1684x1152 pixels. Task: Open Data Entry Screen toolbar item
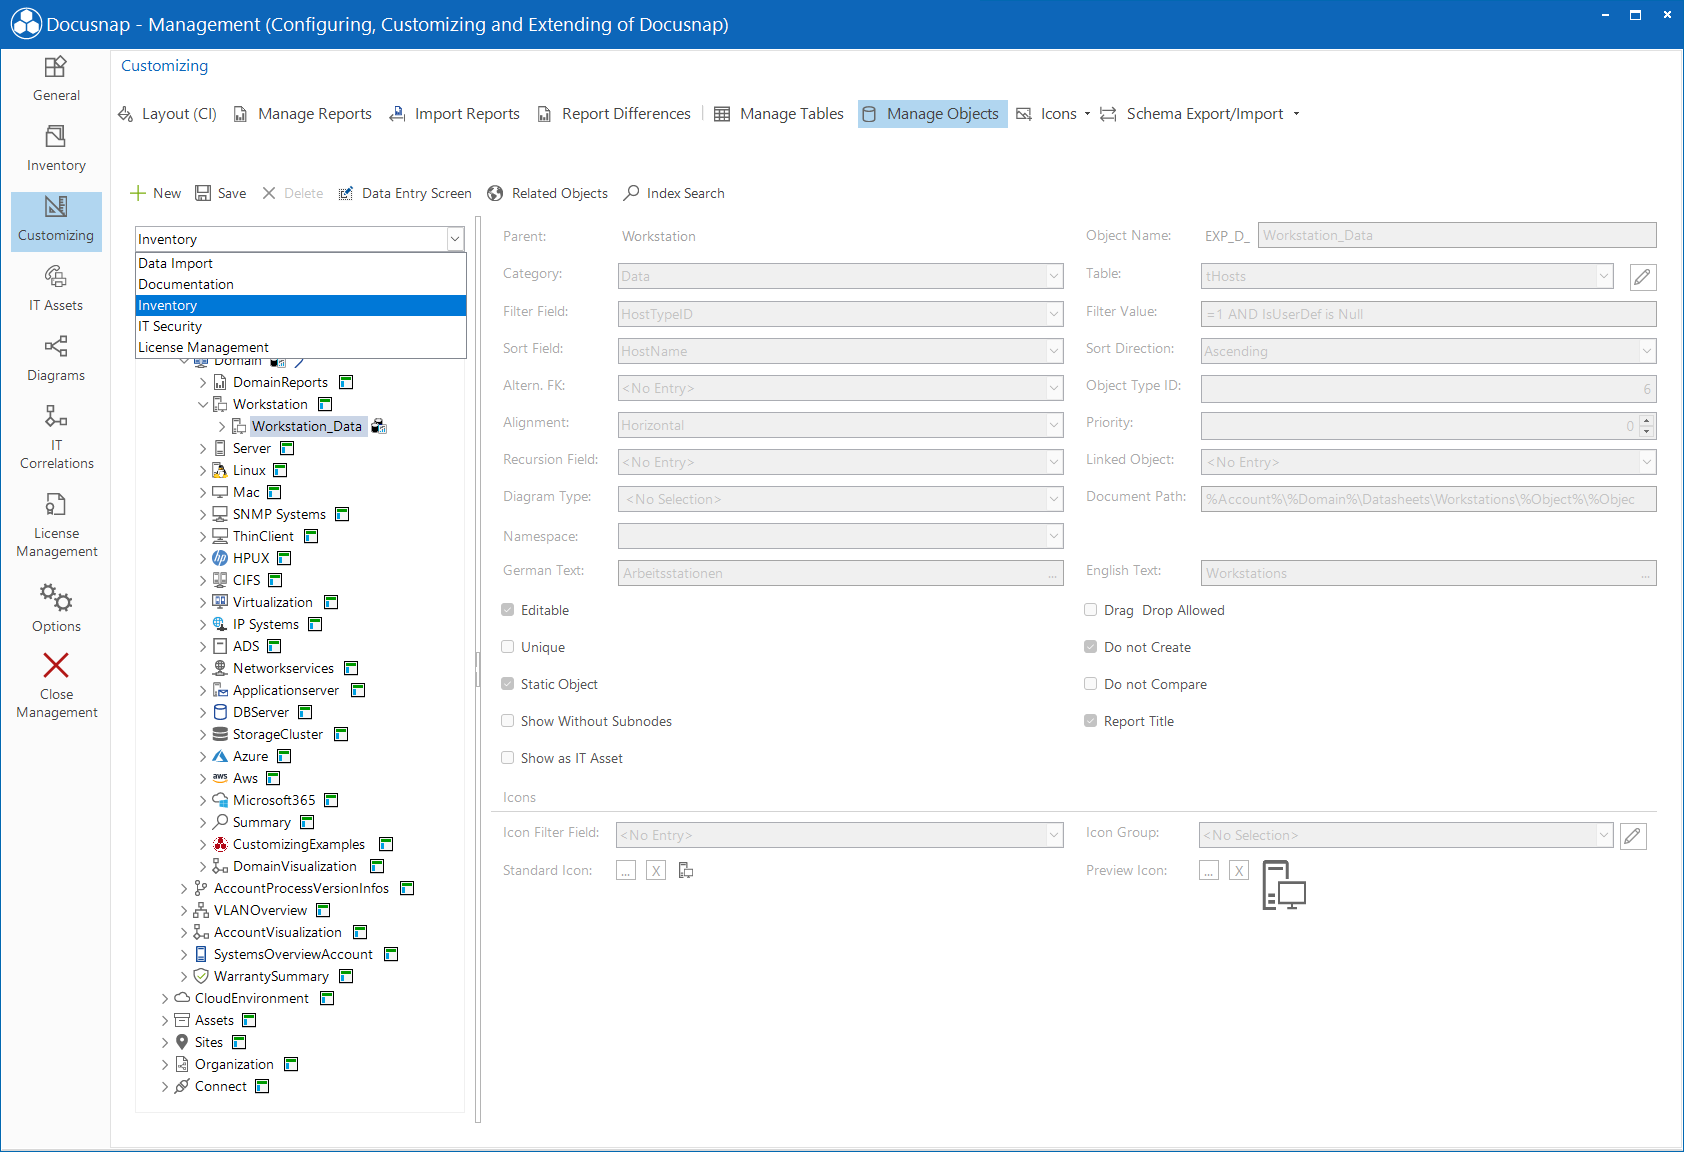tap(405, 193)
